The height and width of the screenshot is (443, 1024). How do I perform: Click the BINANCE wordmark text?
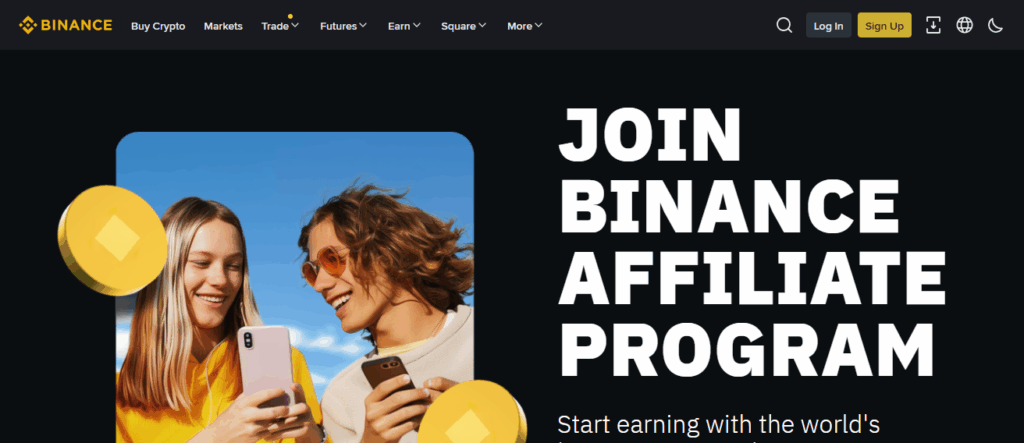[76, 25]
